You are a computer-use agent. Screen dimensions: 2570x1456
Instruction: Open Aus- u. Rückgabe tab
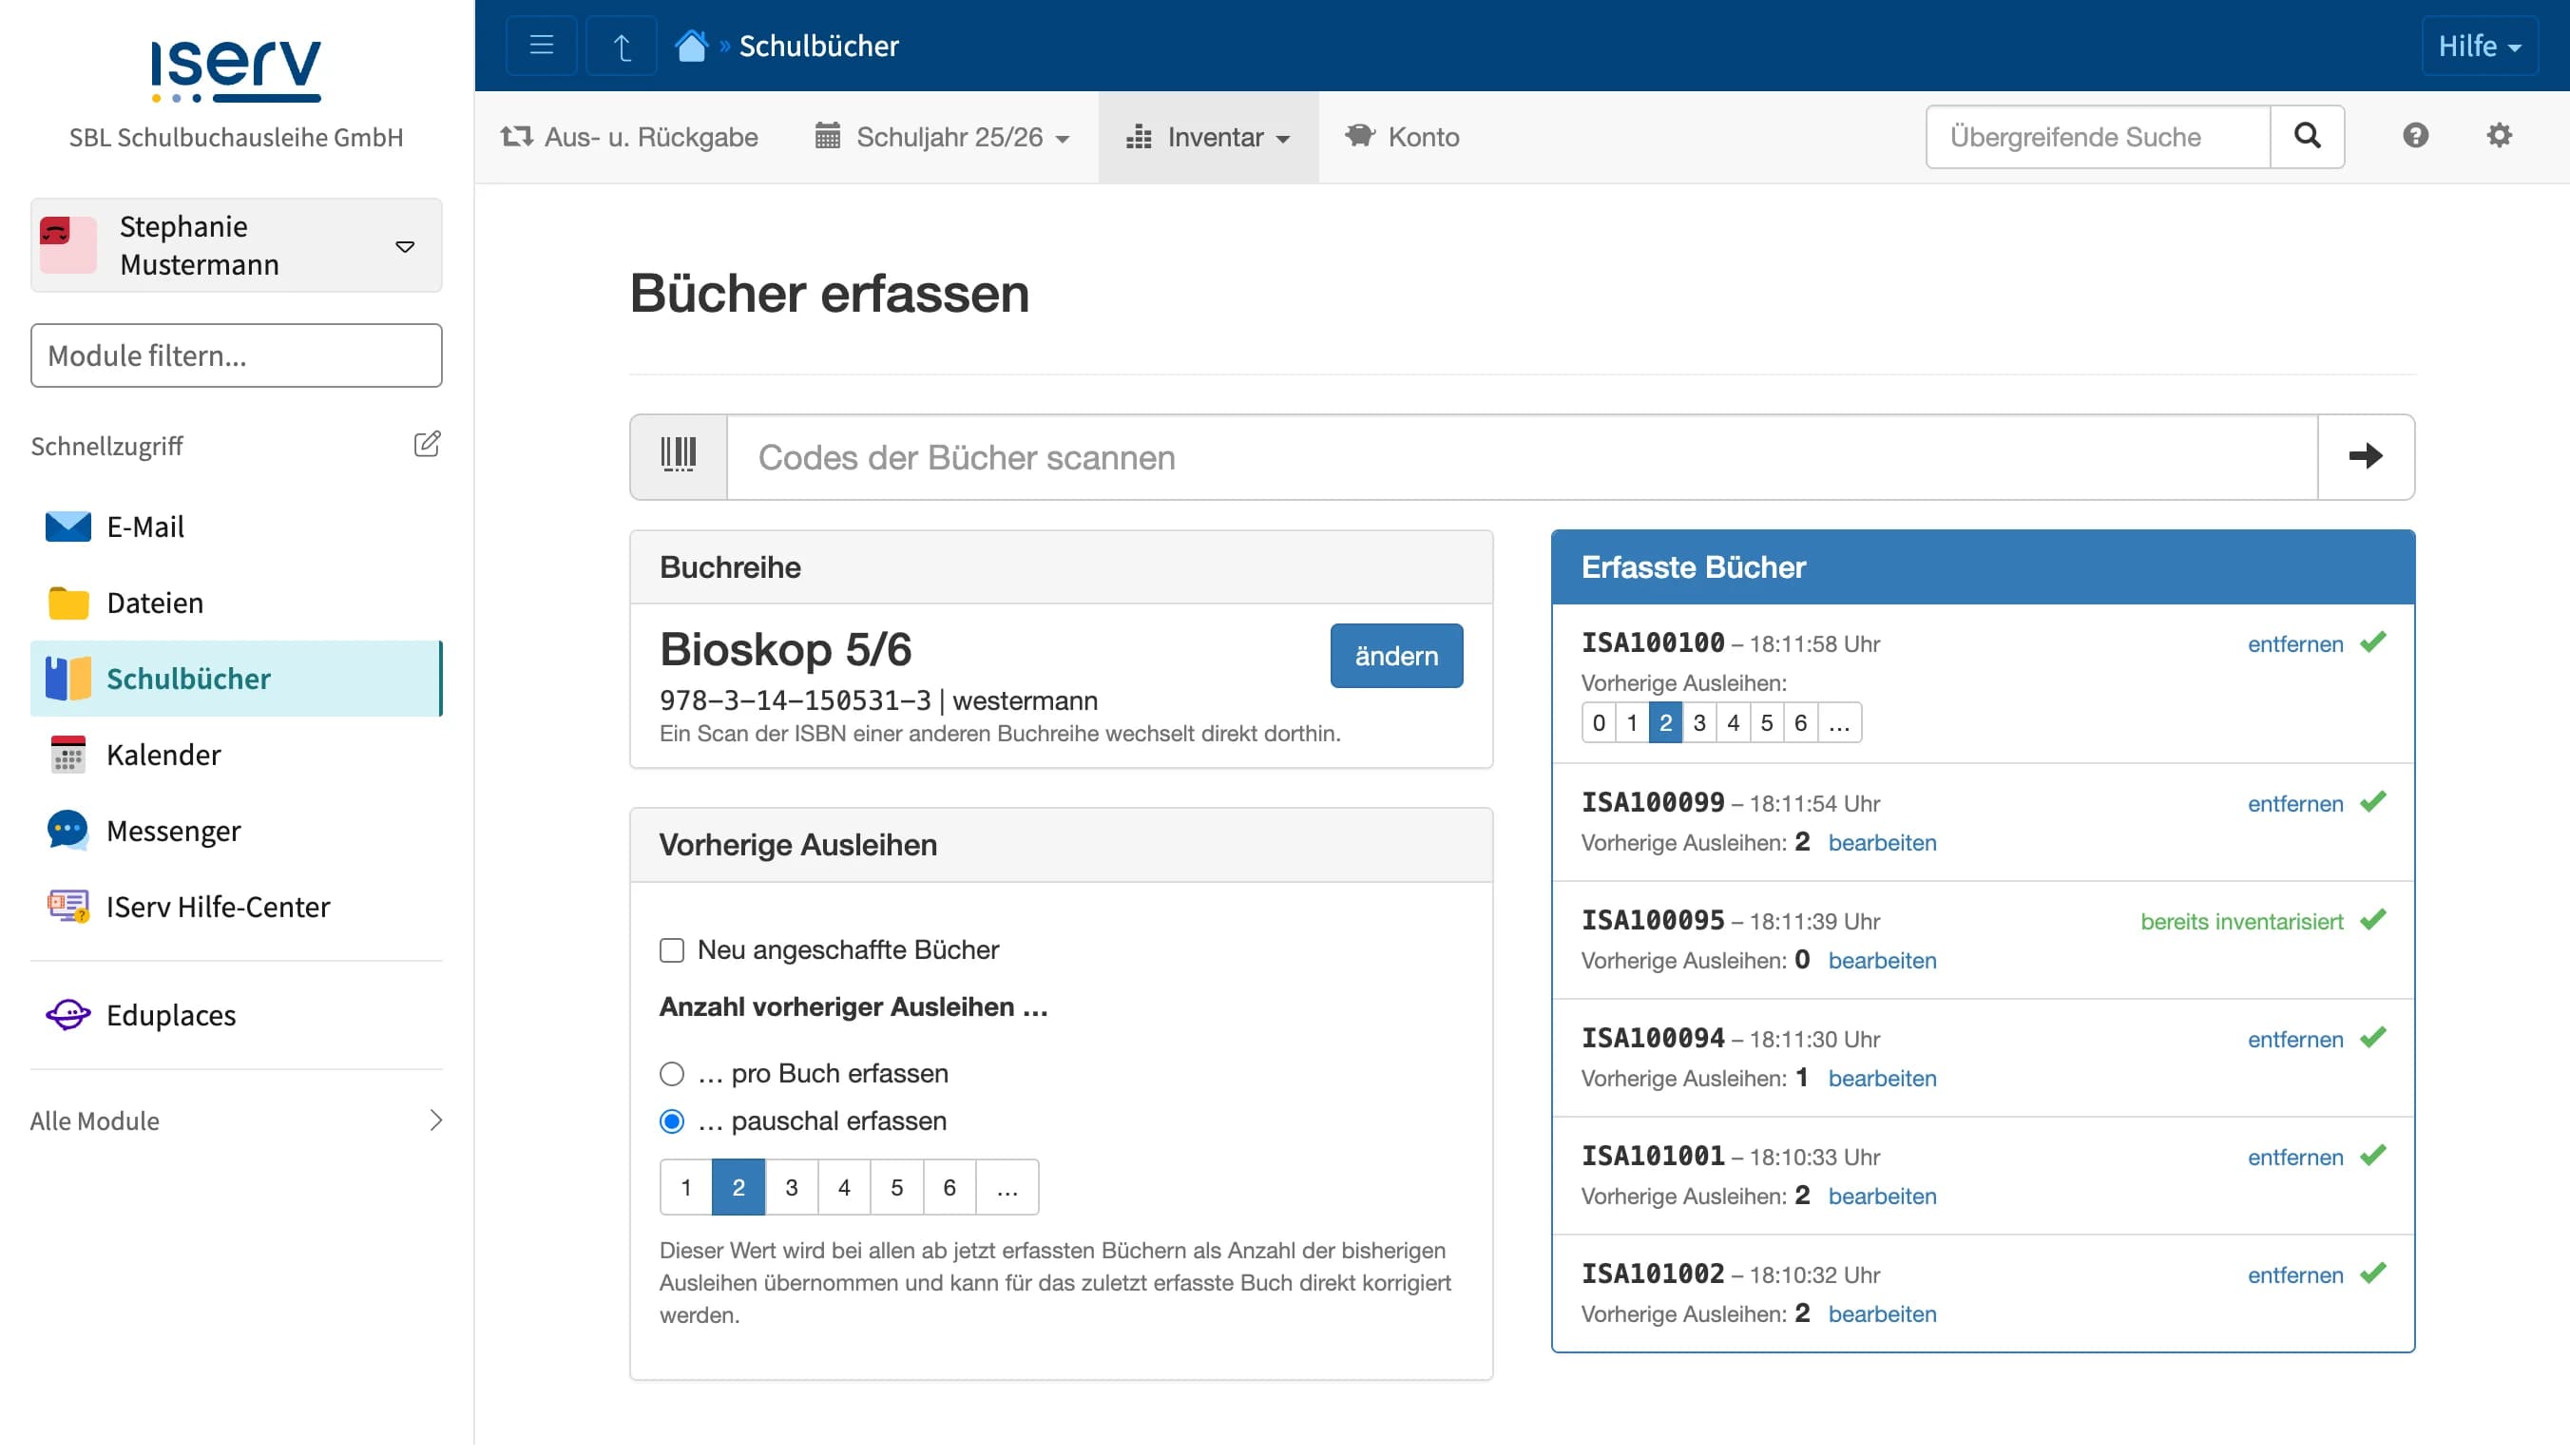click(630, 137)
